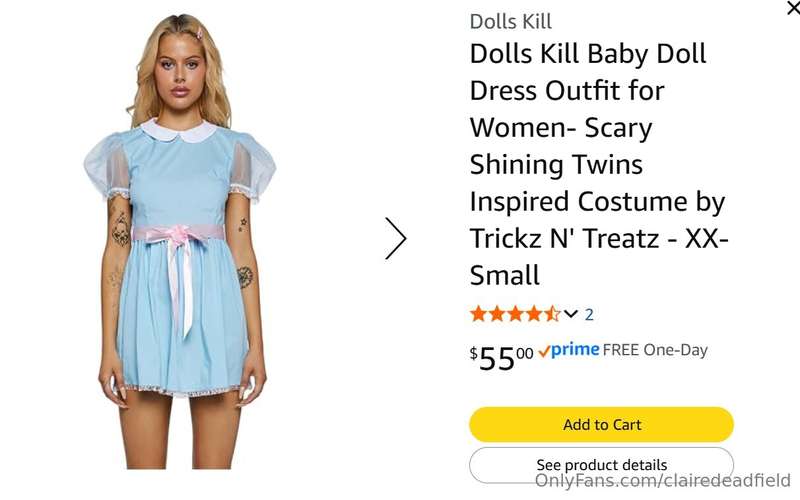The height and width of the screenshot is (500, 800).
Task: Expand the rating breakdown chevron
Action: pyautogui.click(x=571, y=314)
